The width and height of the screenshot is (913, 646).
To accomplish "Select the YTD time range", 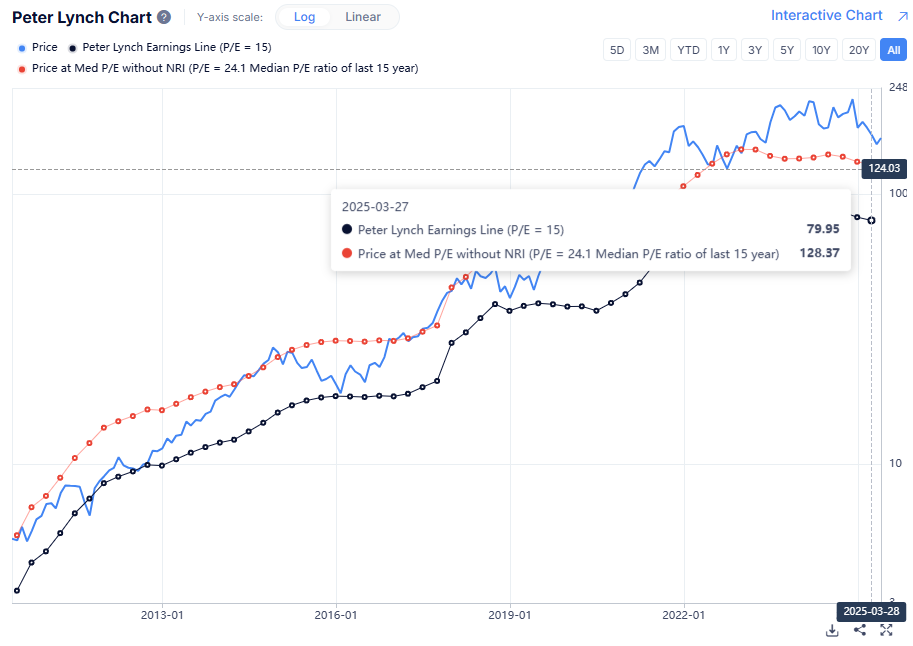I will click(688, 50).
